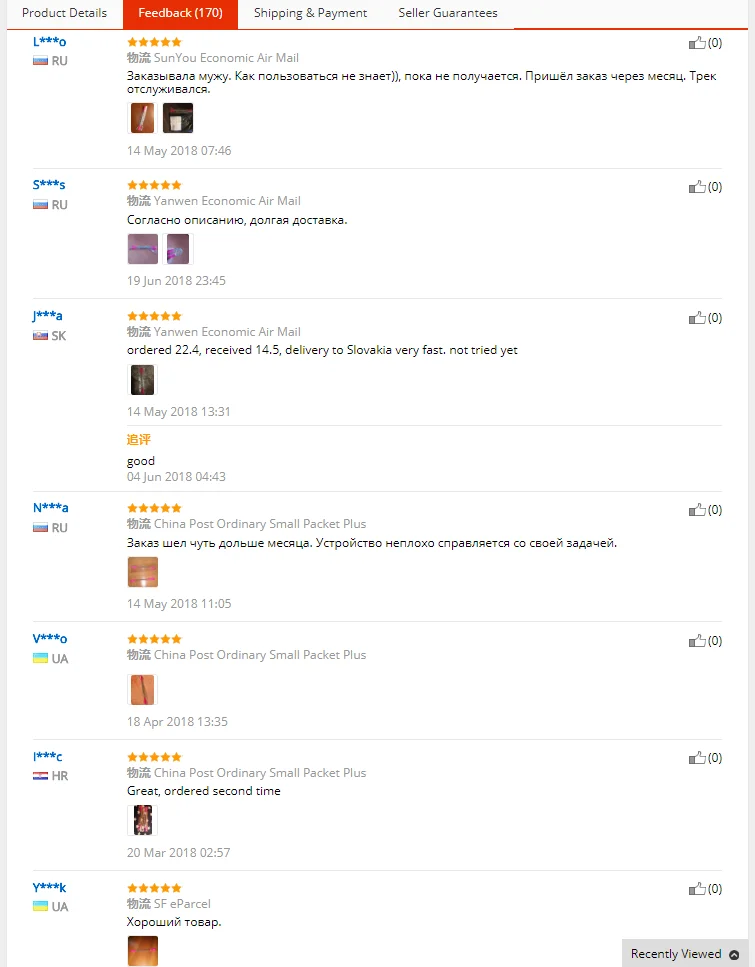Switch to Shipping & Payment tab
Image resolution: width=755 pixels, height=967 pixels.
click(x=310, y=13)
